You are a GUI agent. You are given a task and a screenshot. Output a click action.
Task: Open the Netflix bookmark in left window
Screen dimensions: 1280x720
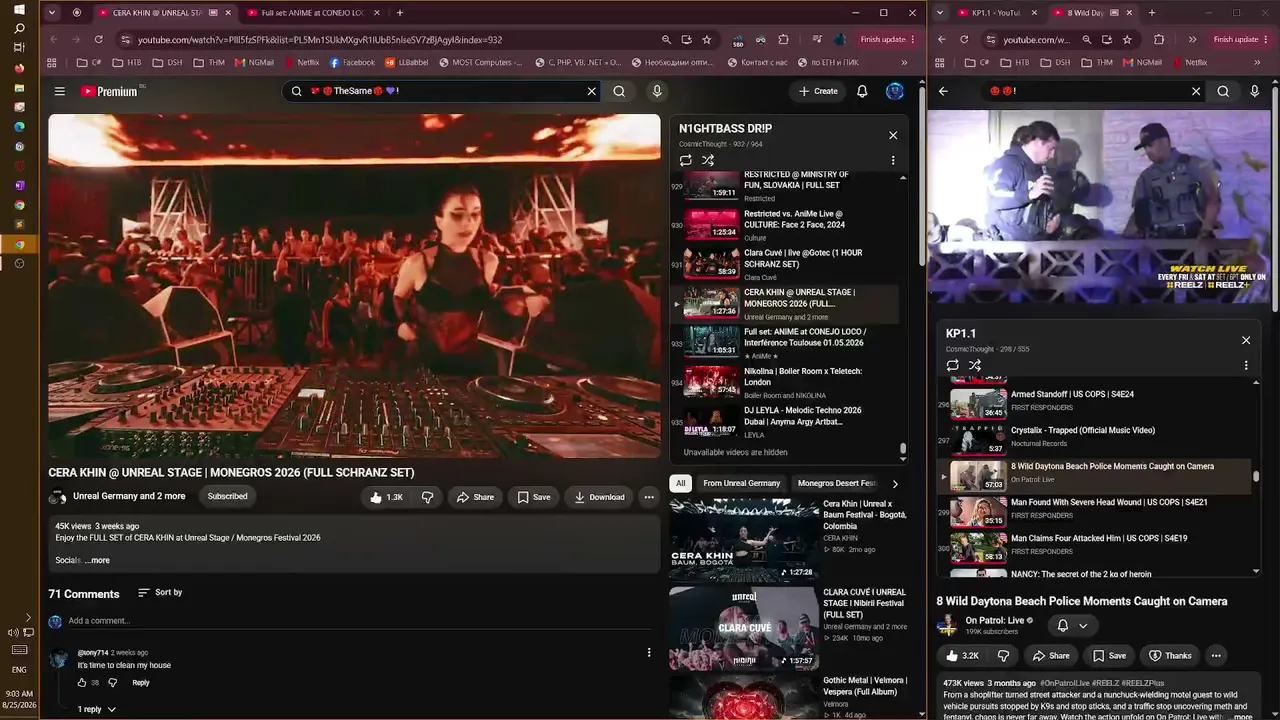coord(301,62)
